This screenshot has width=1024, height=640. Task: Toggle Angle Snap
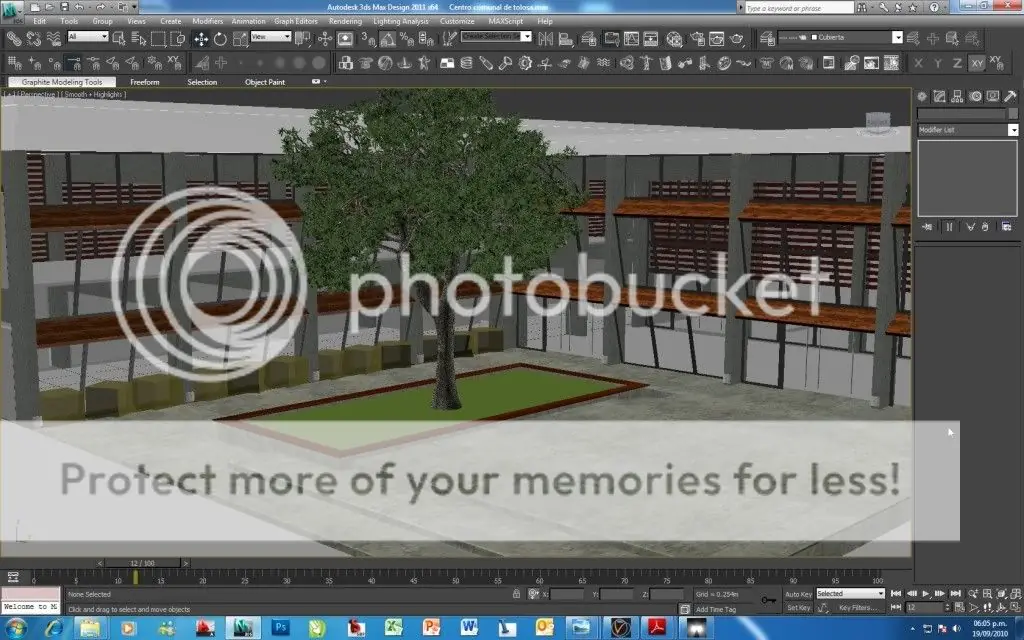[x=387, y=39]
